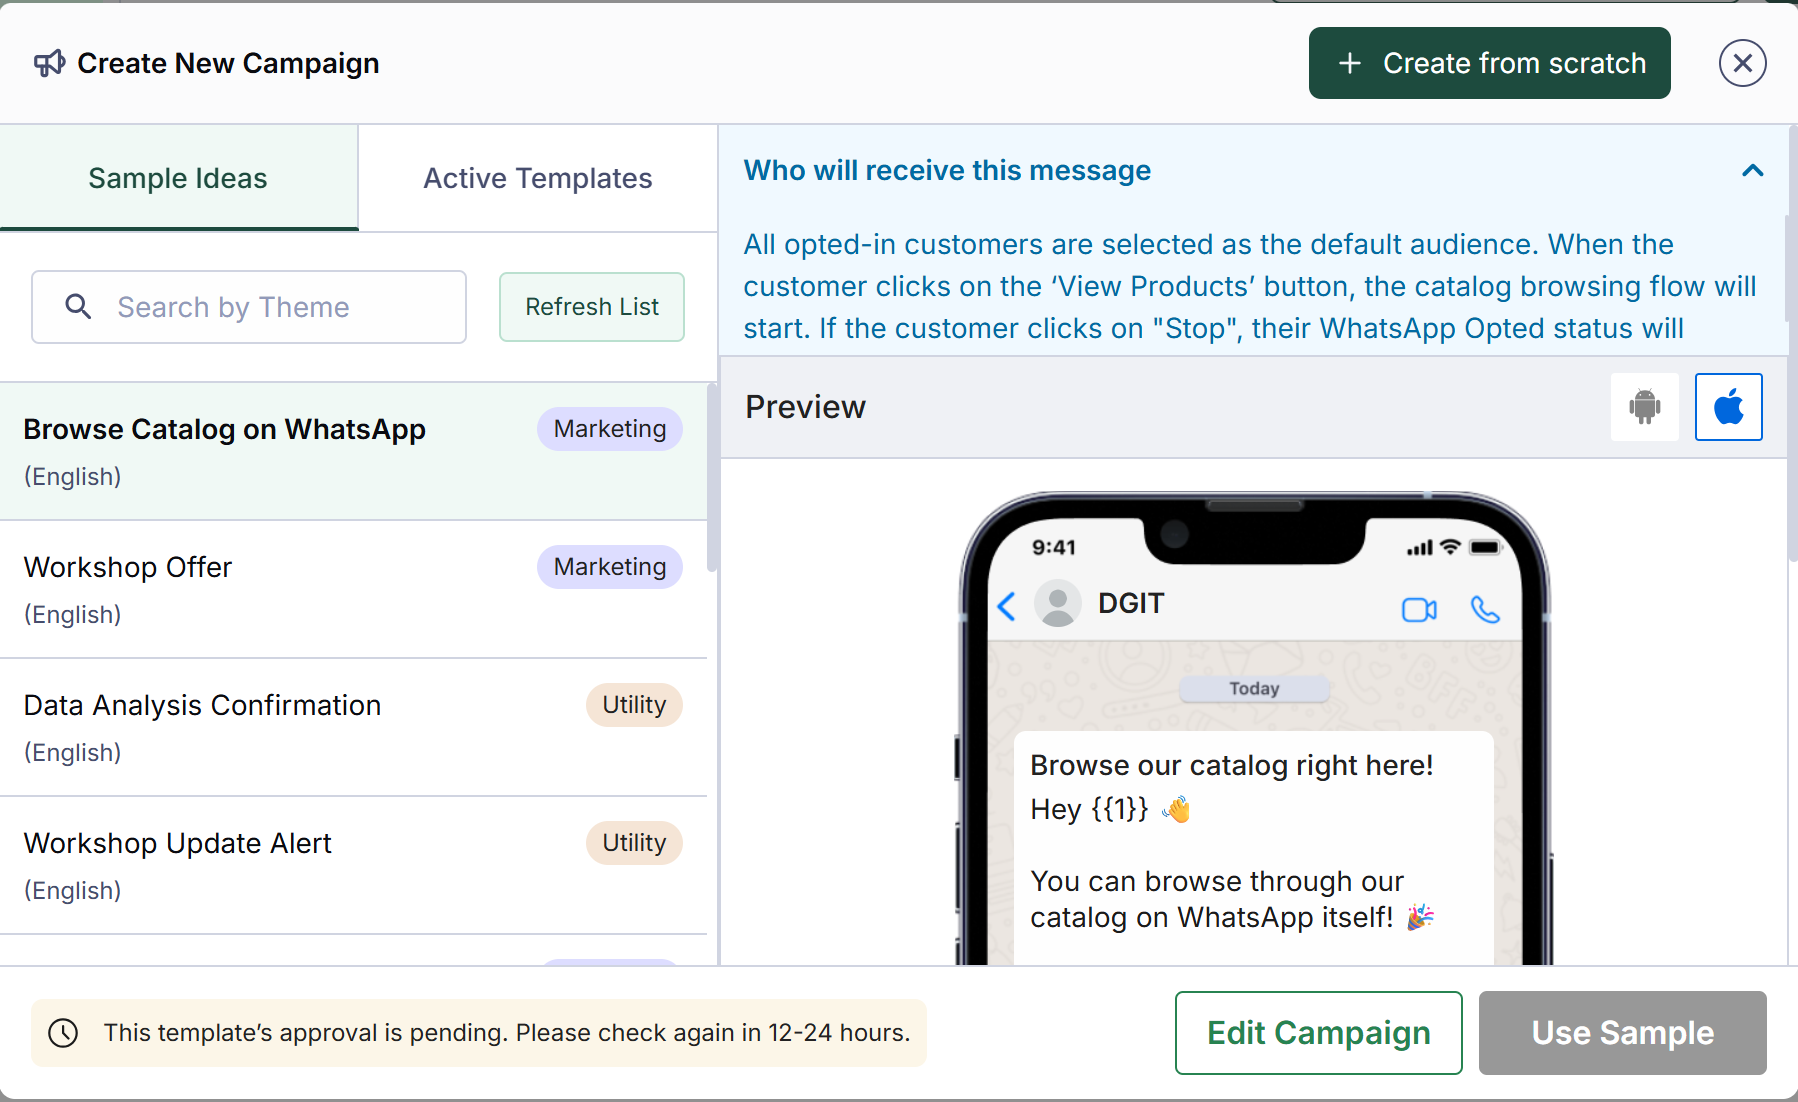Viewport: 1798px width, 1102px height.
Task: Switch to Sample Ideas tab
Action: tap(179, 178)
